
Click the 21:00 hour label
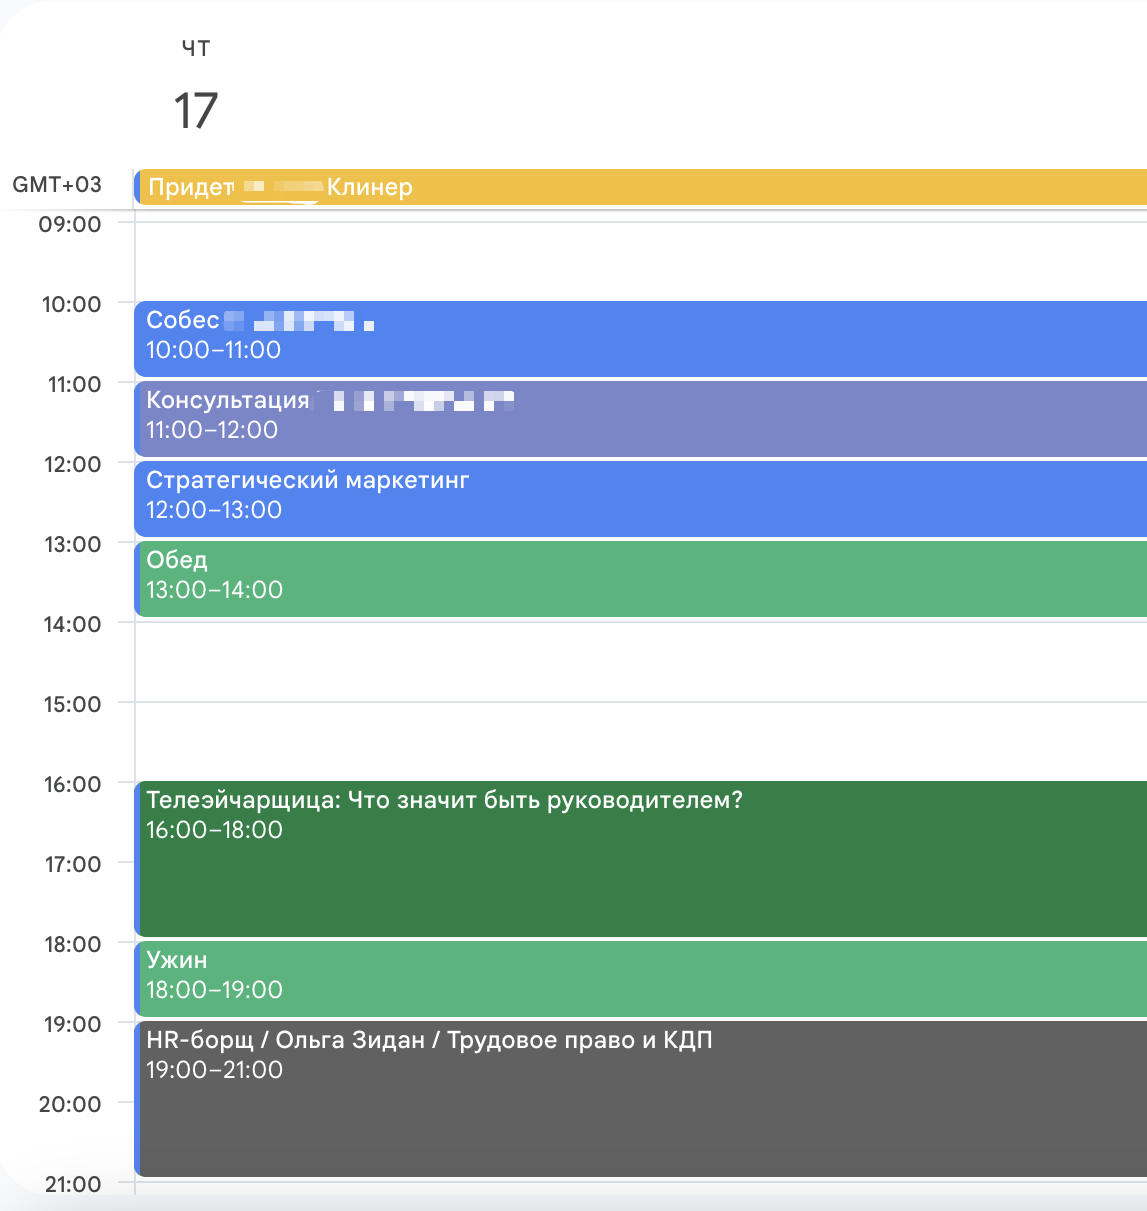pos(72,1184)
